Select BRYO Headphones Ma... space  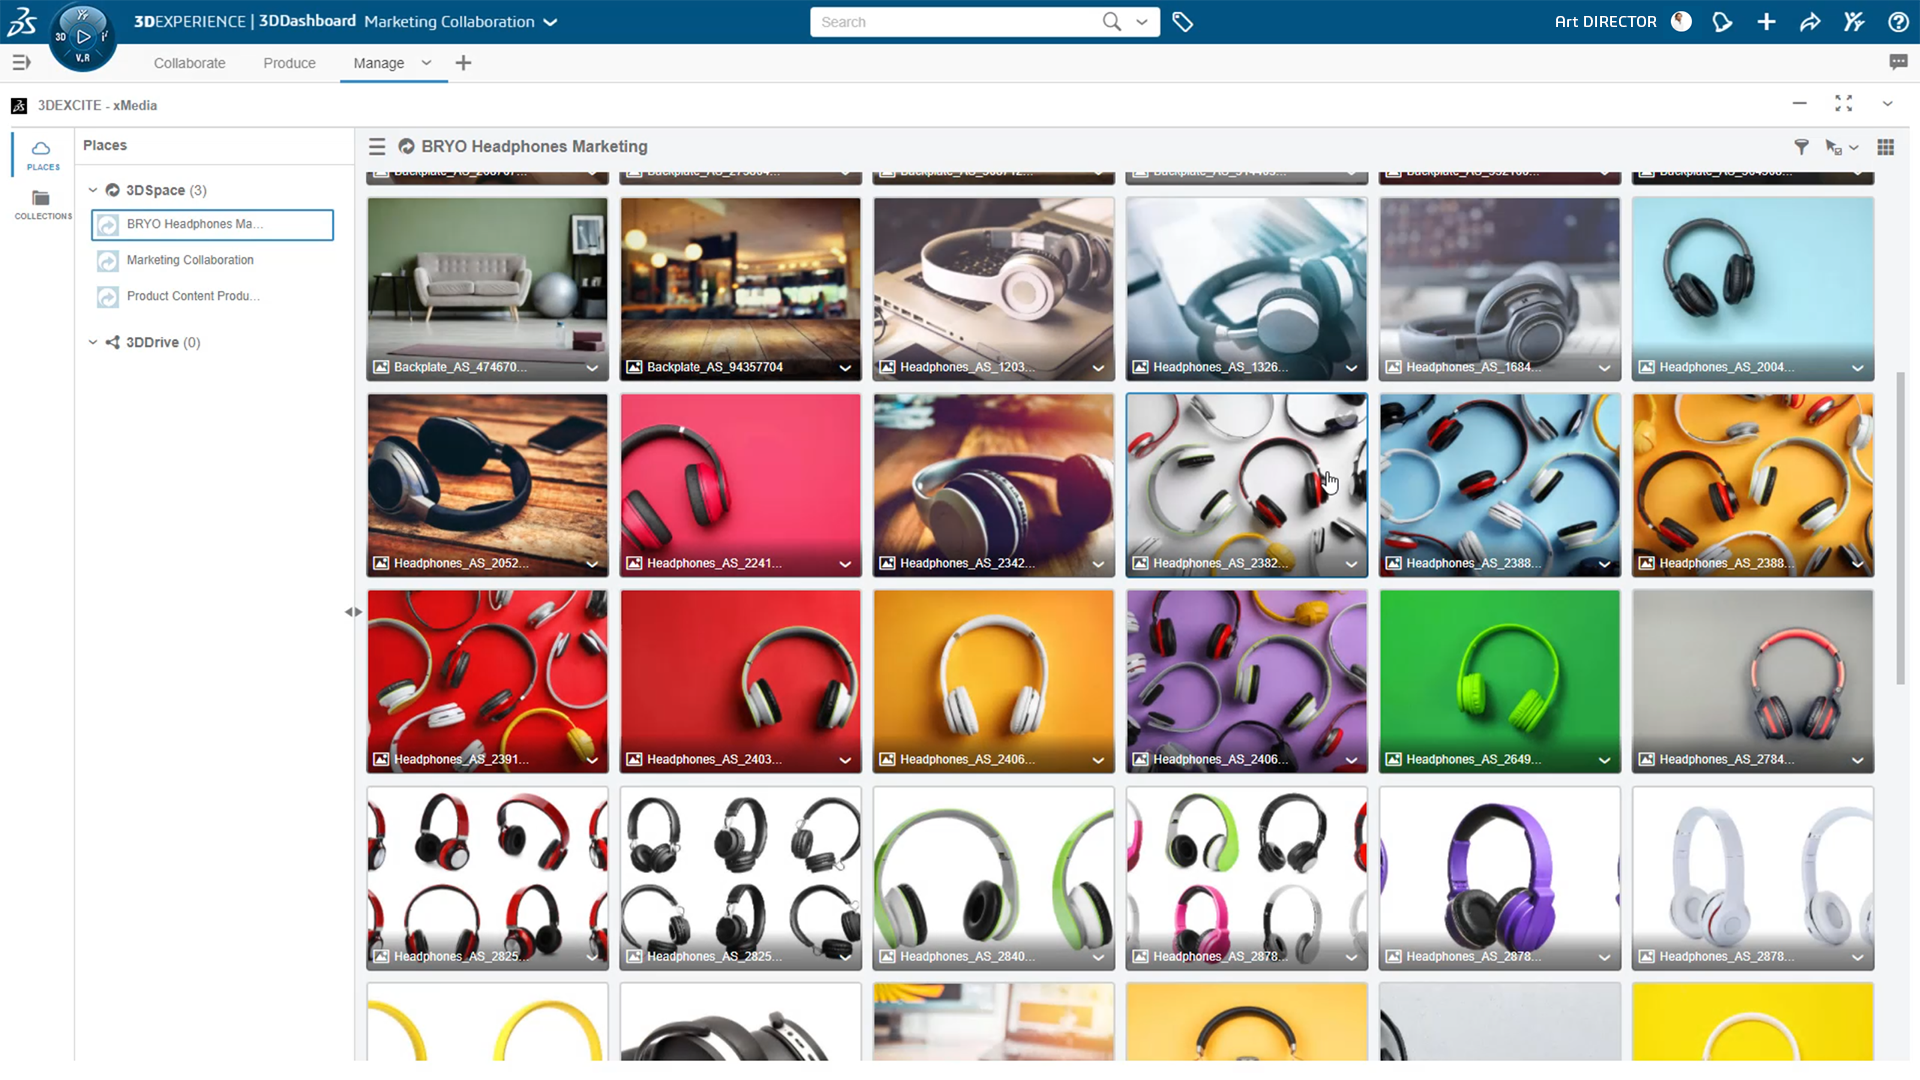pyautogui.click(x=212, y=224)
